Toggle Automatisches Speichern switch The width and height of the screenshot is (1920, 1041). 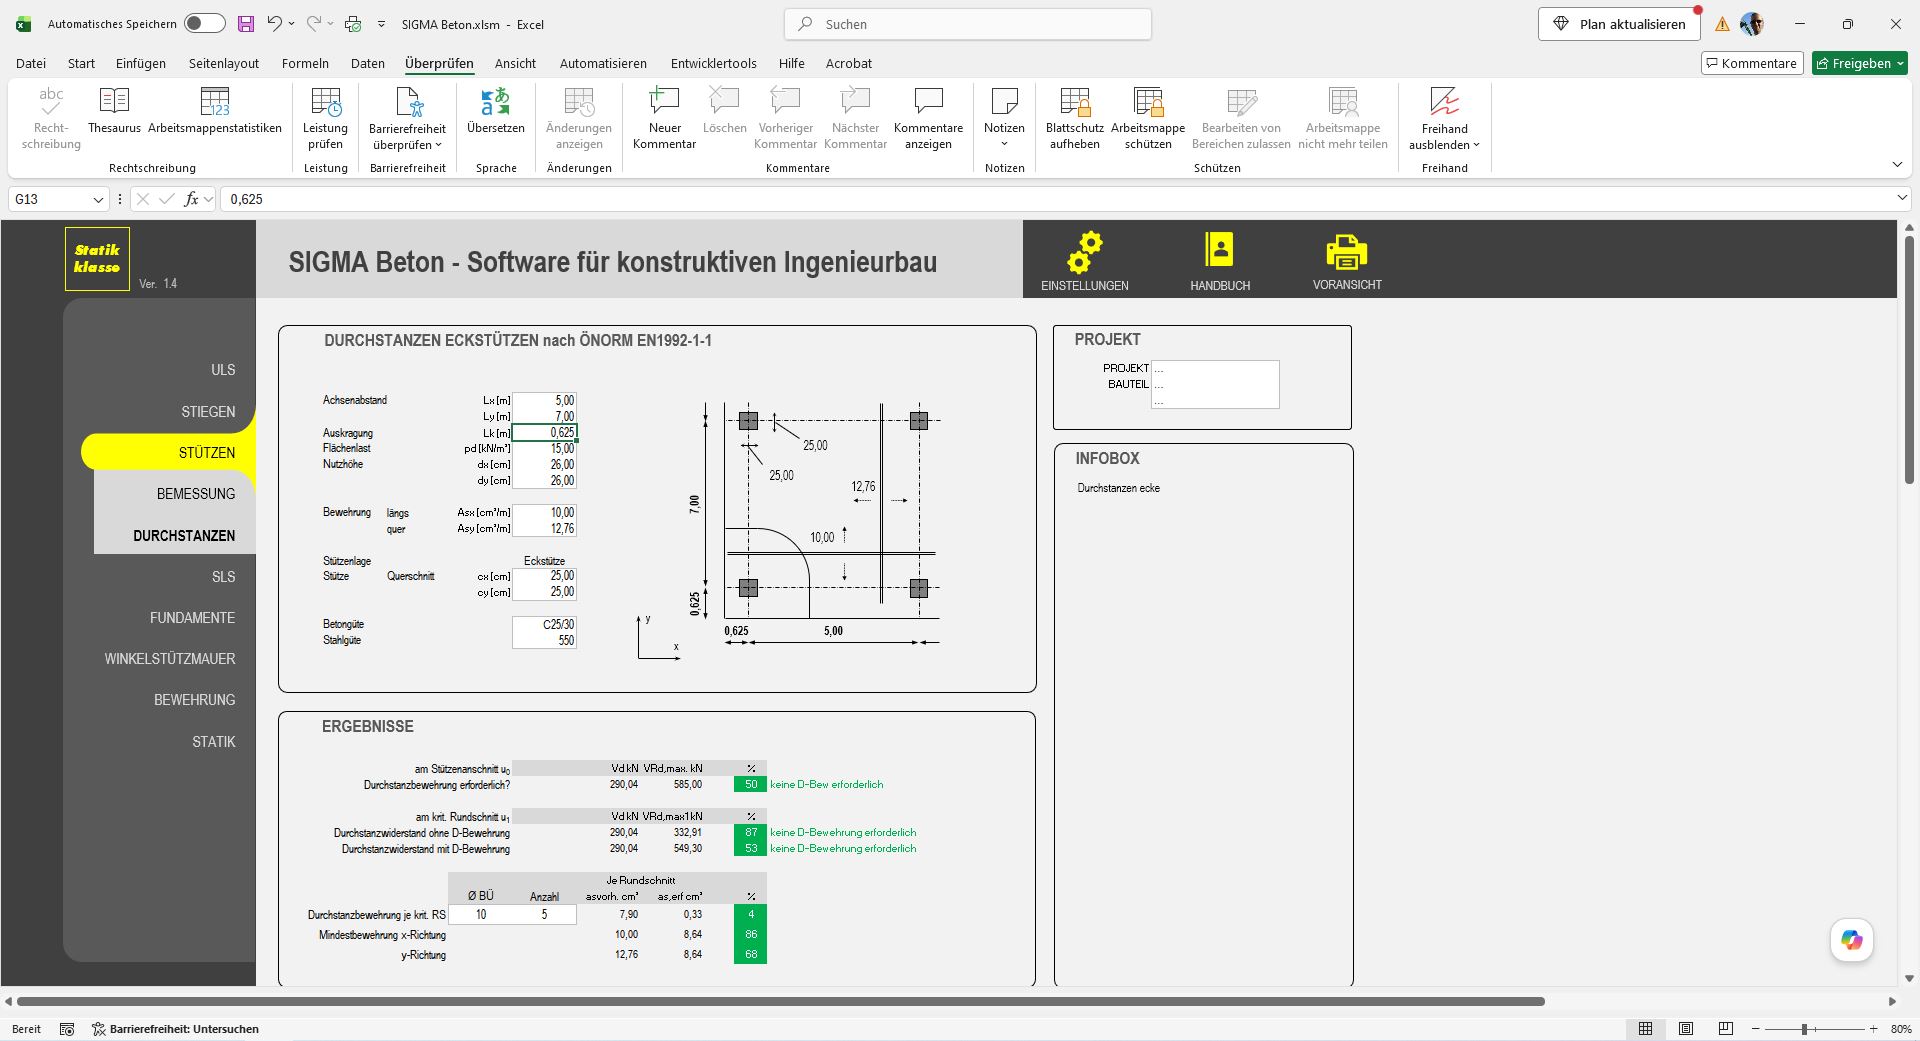click(205, 24)
